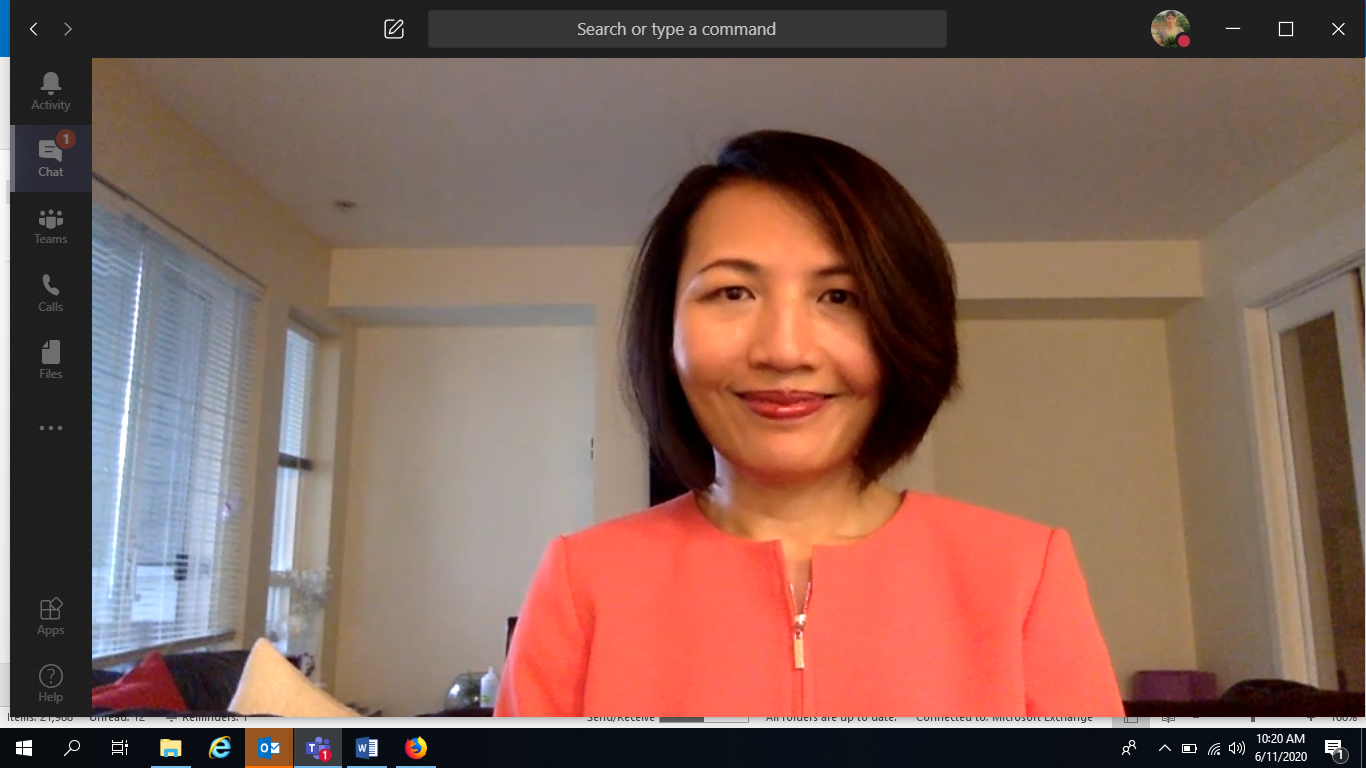Viewport: 1366px width, 768px height.
Task: Open the Files section
Action: click(x=50, y=360)
